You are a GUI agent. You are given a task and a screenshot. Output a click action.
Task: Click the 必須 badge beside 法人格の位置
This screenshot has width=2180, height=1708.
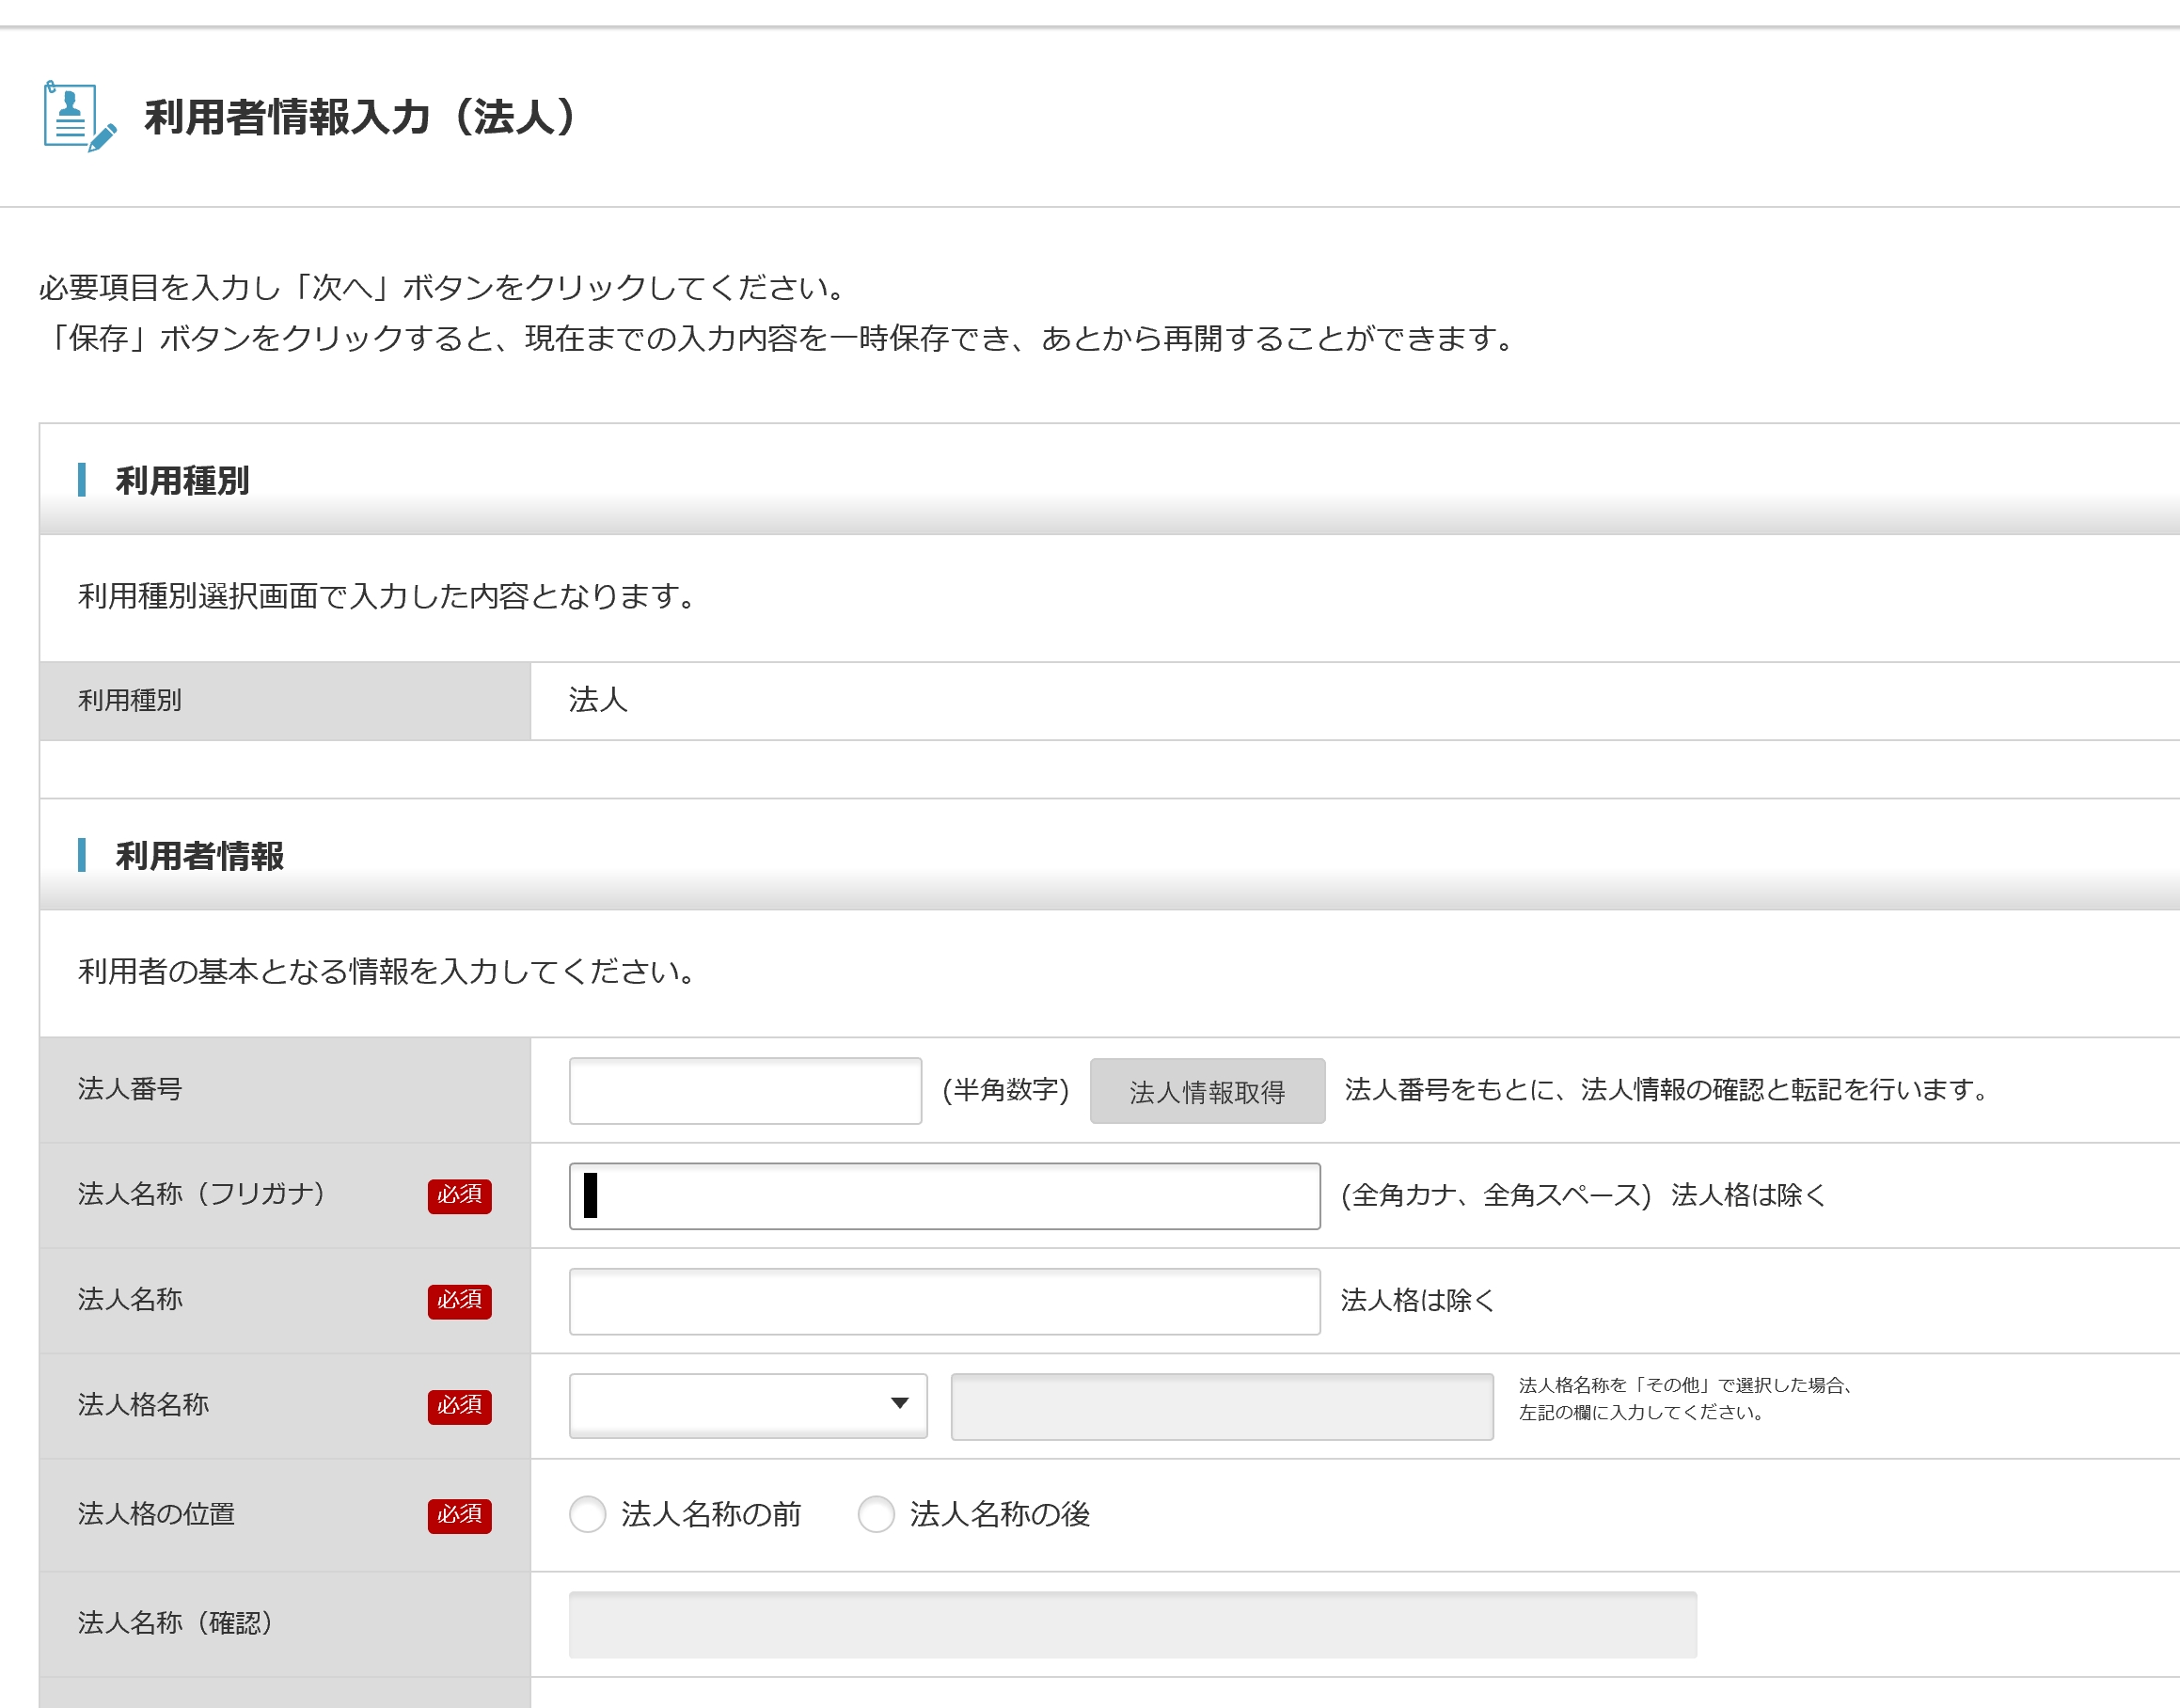[459, 1514]
